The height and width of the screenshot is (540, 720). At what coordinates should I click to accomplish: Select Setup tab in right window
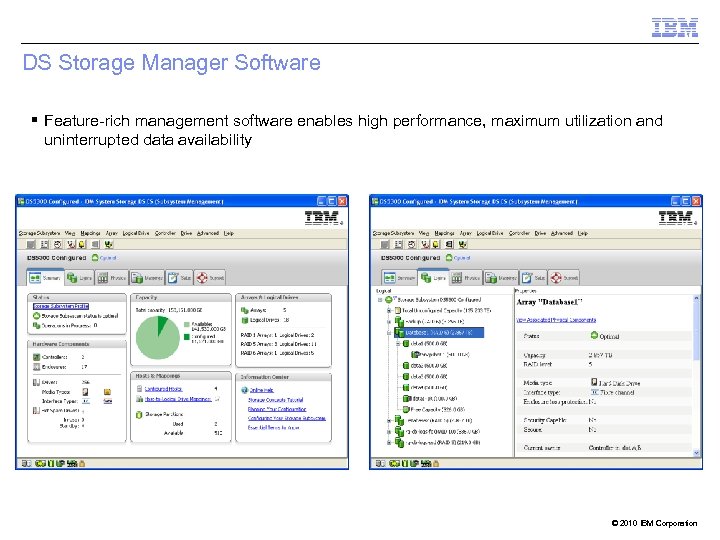[x=533, y=278]
